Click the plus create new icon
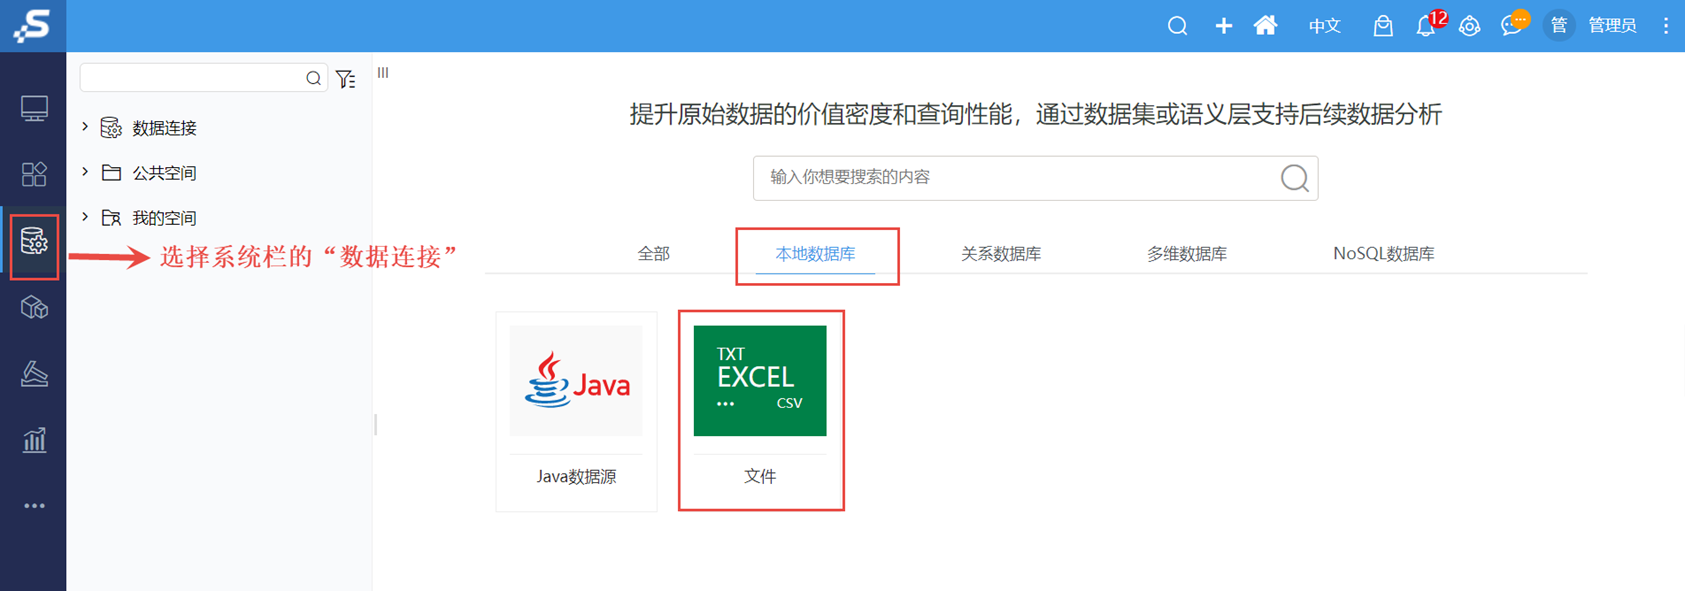1685x591 pixels. [1223, 26]
